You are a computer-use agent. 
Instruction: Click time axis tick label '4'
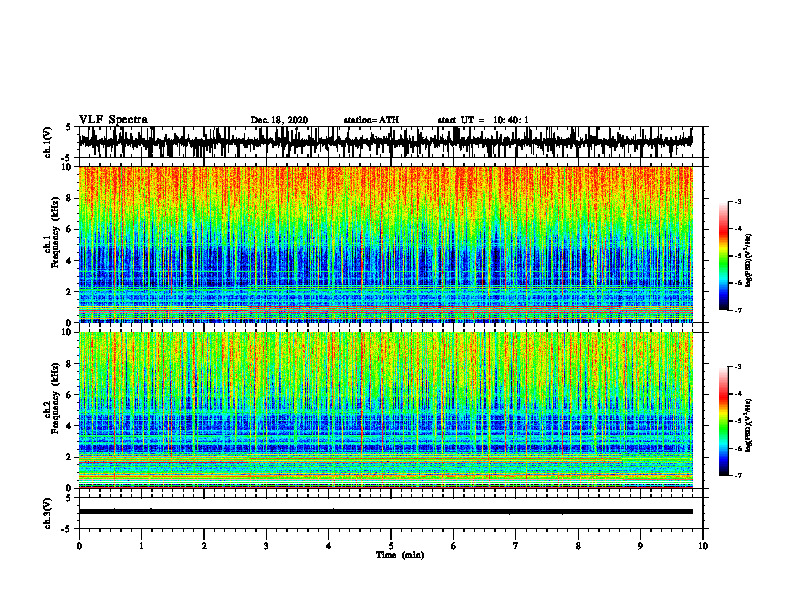[329, 546]
